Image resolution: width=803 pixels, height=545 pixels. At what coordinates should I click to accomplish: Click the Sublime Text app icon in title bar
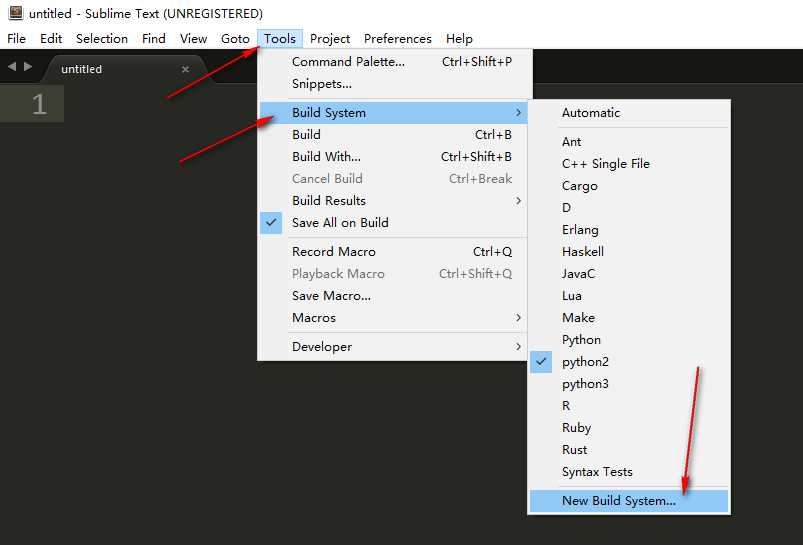(x=14, y=13)
